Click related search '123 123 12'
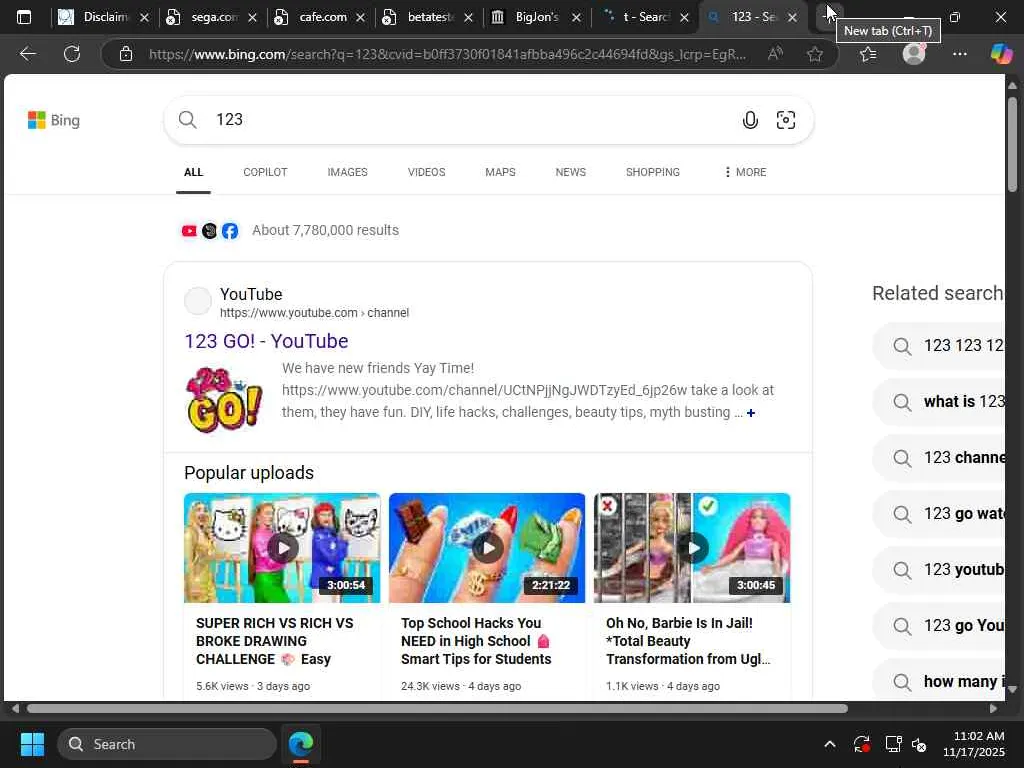The height and width of the screenshot is (768, 1024). (940, 345)
